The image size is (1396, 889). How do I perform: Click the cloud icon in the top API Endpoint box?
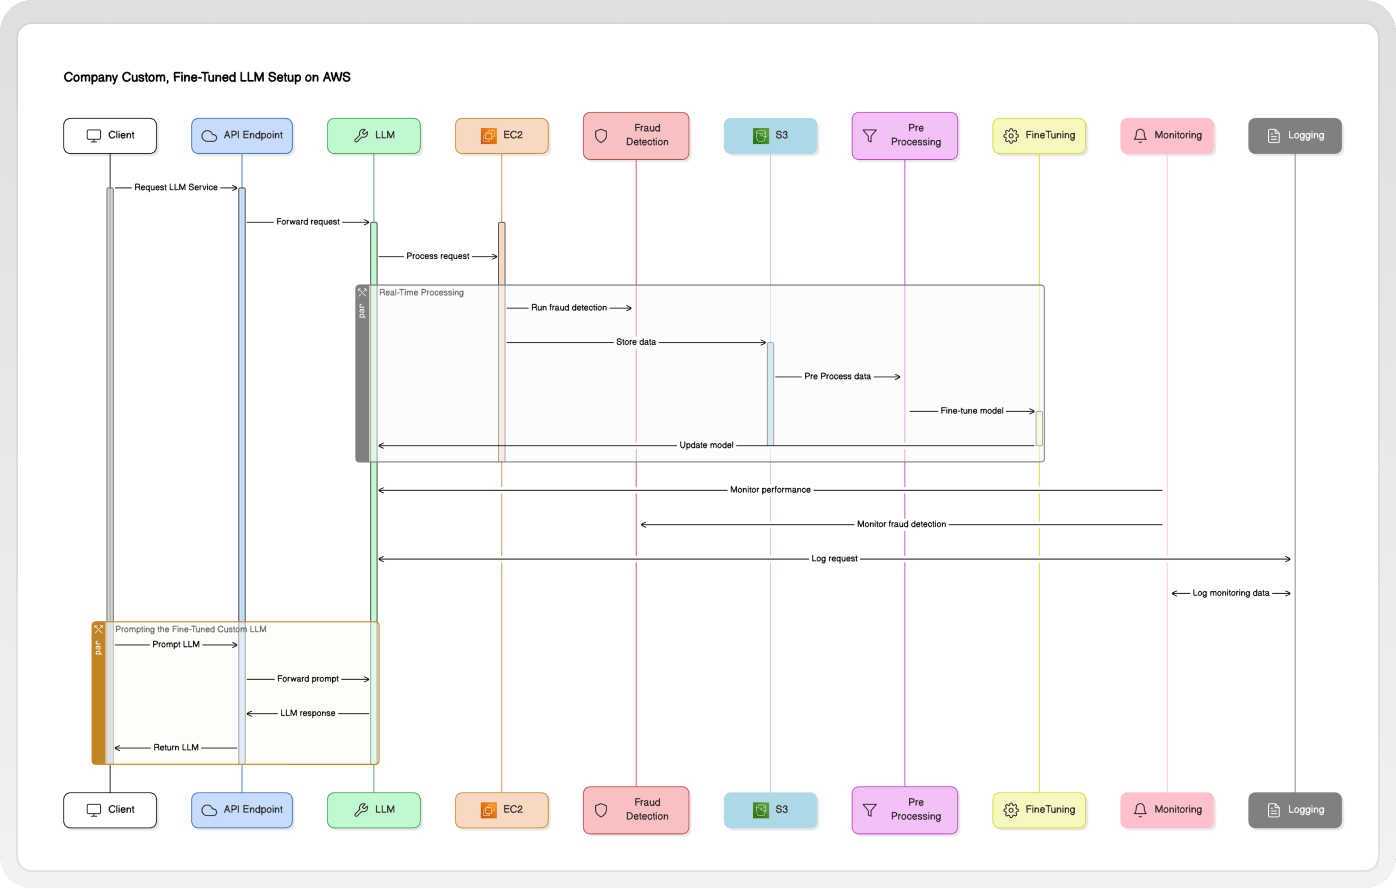click(209, 136)
